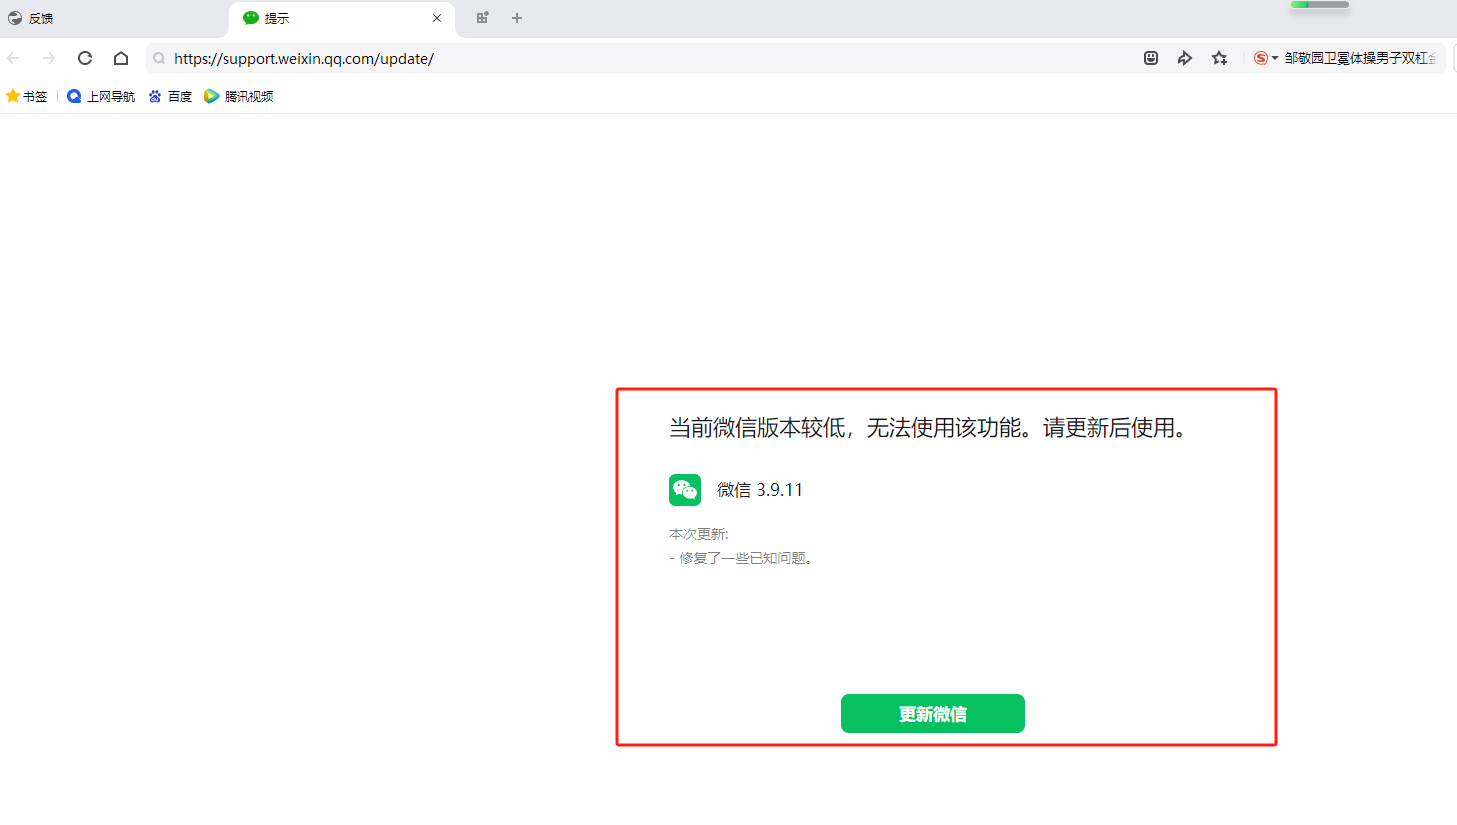Click the 微信 3.9.11 version text

point(760,490)
